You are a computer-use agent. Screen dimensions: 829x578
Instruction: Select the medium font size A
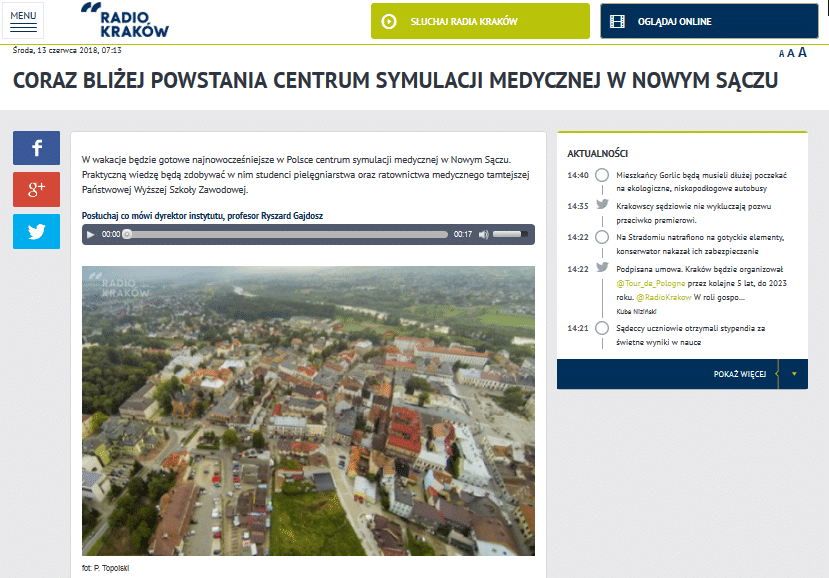pyautogui.click(x=790, y=53)
